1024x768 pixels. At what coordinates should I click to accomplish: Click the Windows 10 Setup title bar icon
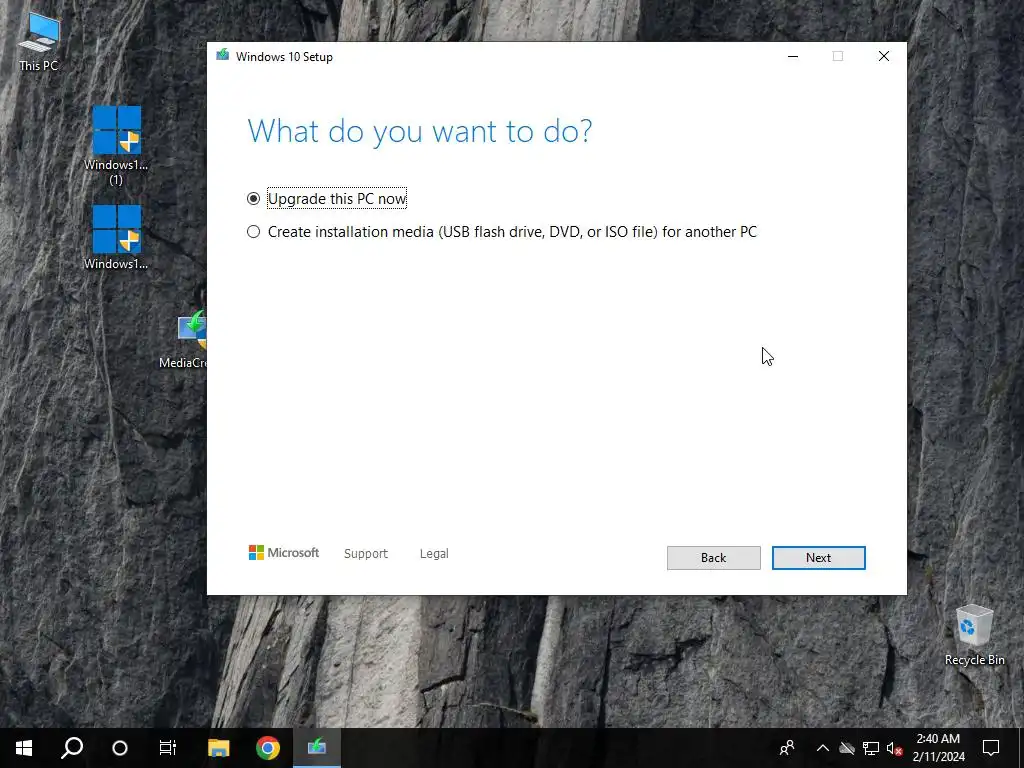click(x=223, y=56)
